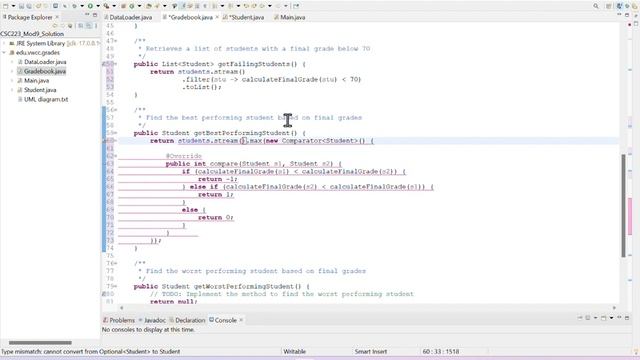The image size is (640, 360).
Task: Expand Main.java tree node
Action: [12, 81]
